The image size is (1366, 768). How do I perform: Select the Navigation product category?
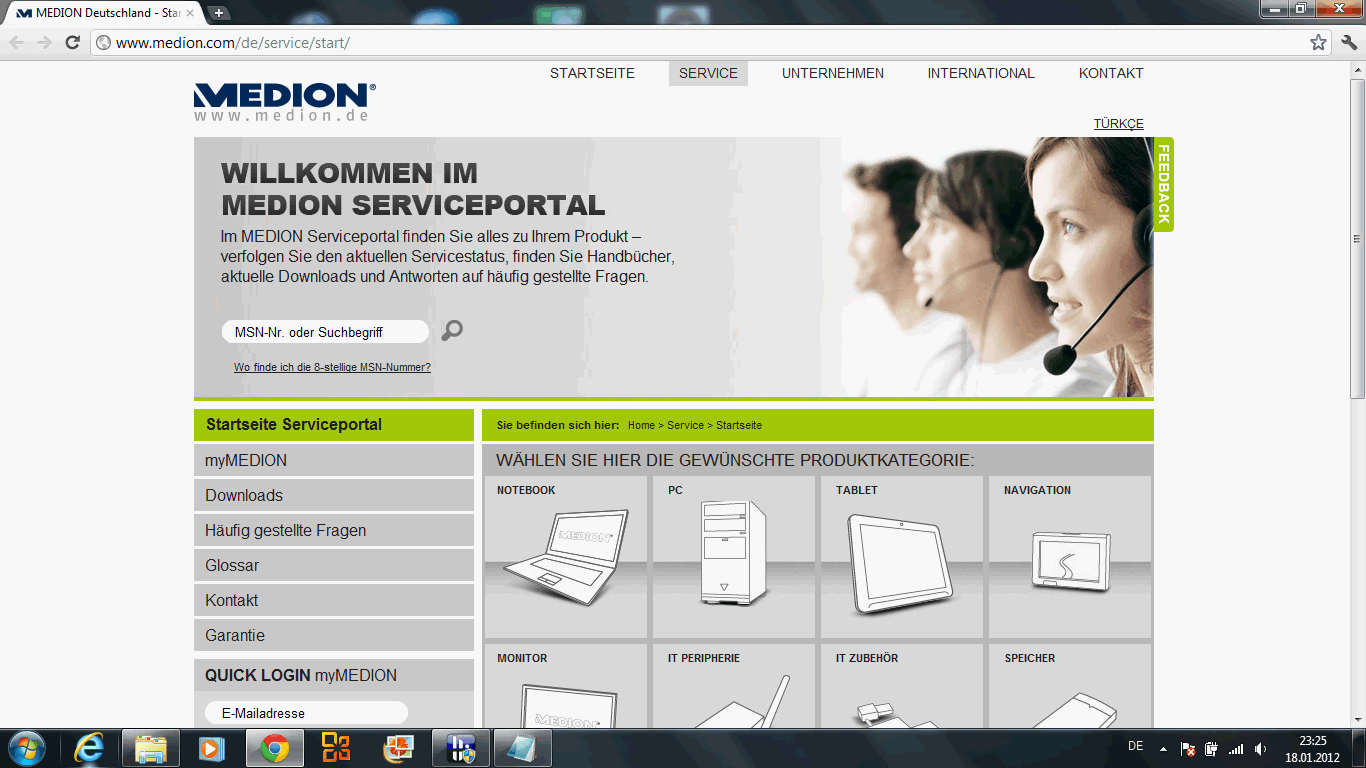tap(1070, 557)
